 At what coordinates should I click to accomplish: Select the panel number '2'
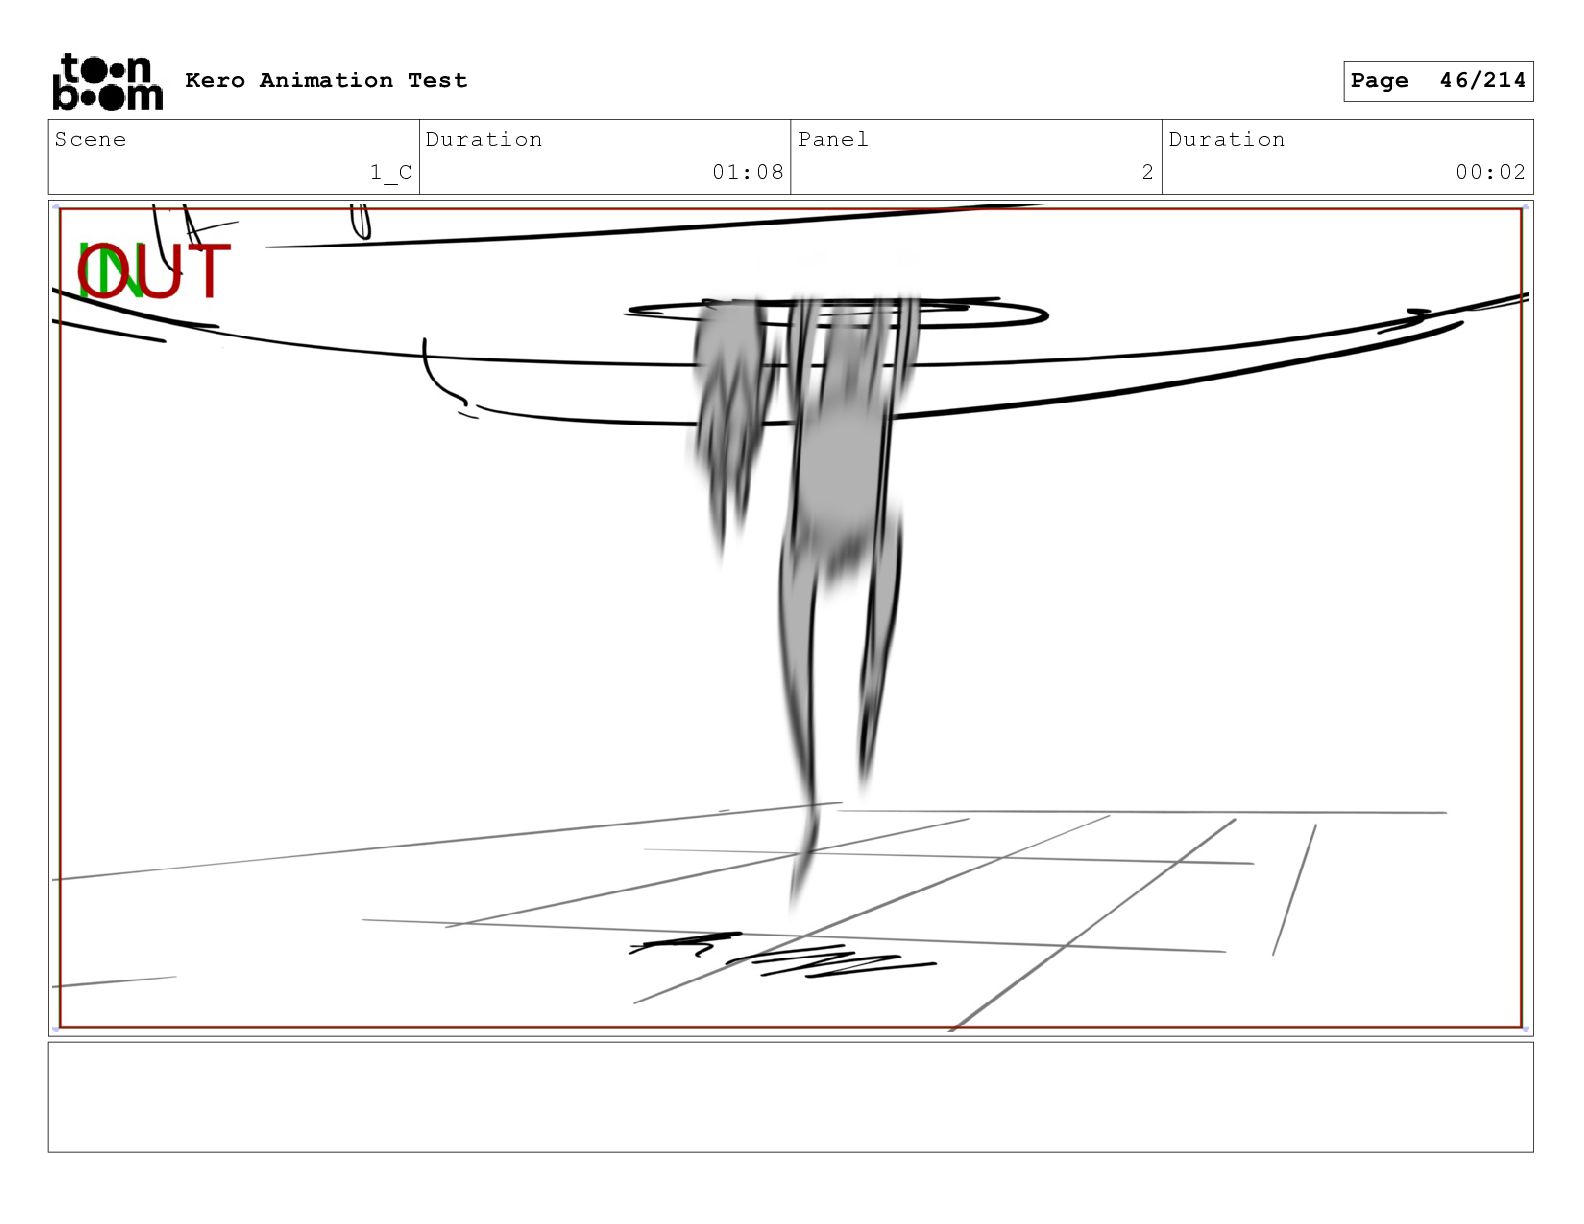tap(1148, 172)
